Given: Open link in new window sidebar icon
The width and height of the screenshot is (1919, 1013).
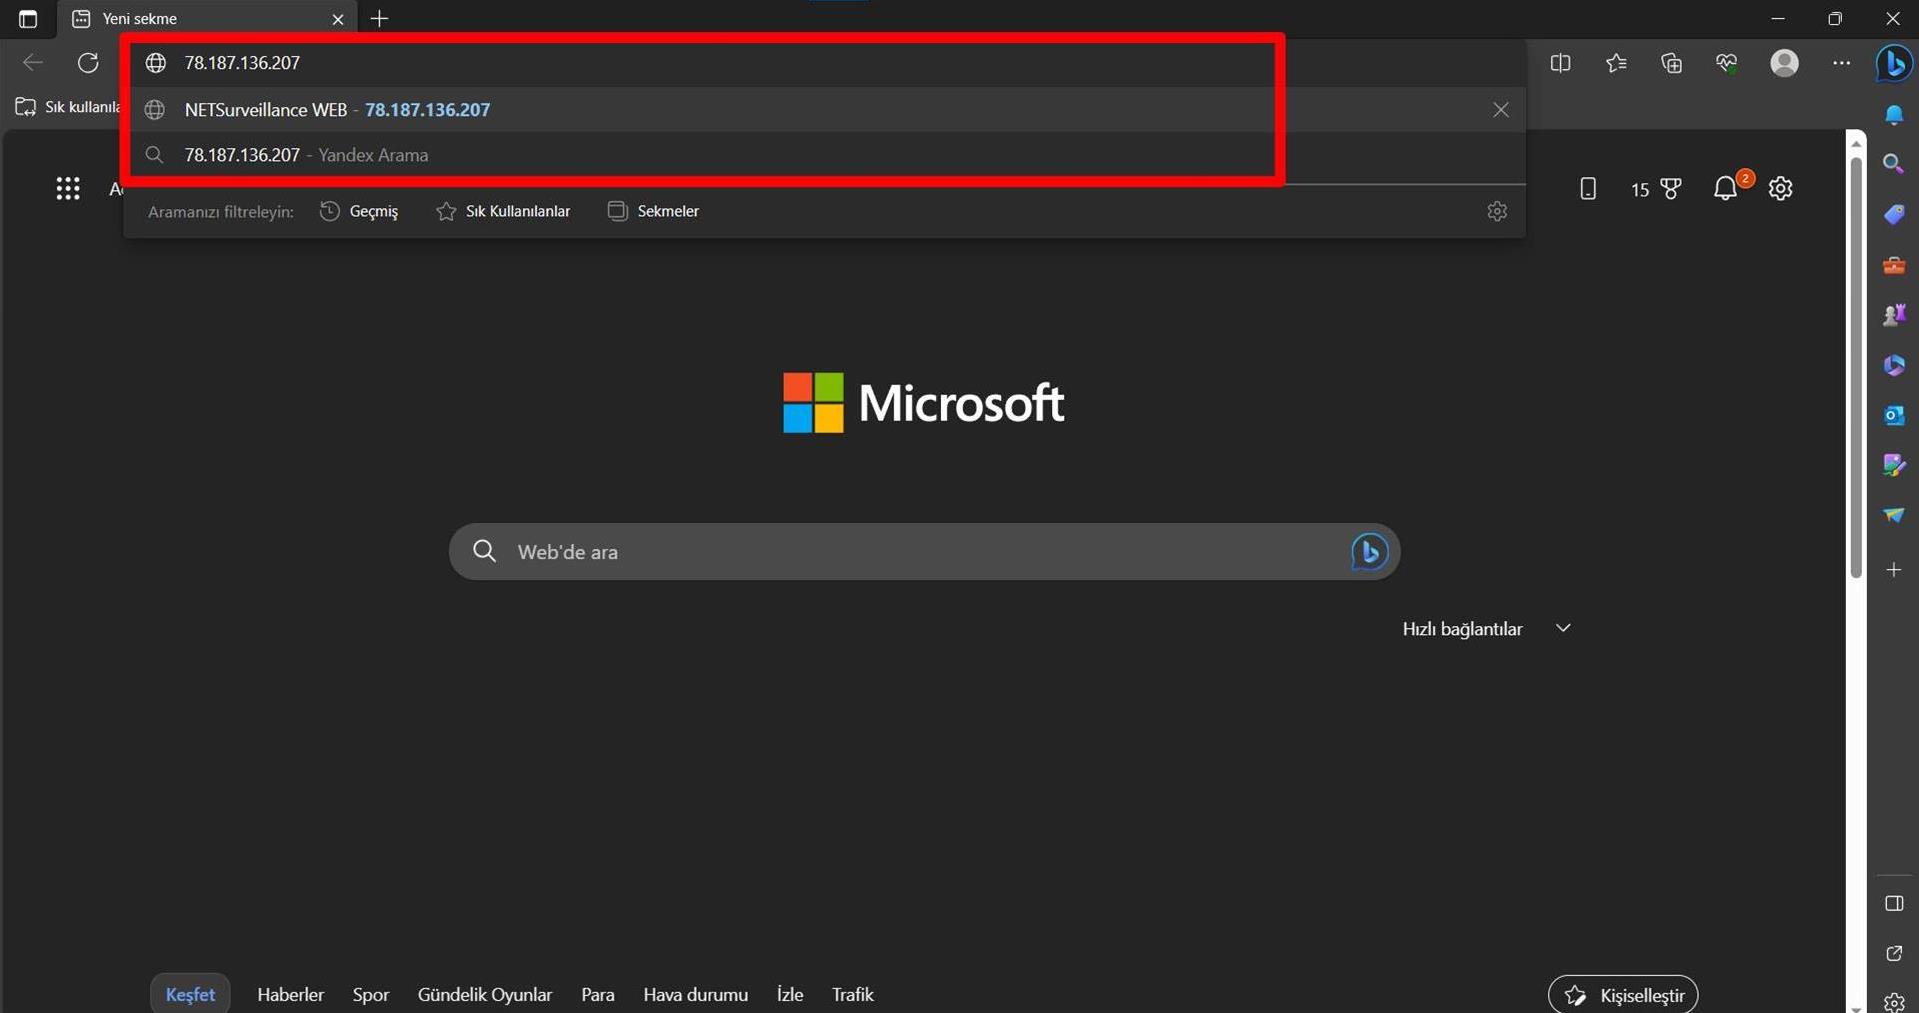Looking at the screenshot, I should click(x=1894, y=954).
